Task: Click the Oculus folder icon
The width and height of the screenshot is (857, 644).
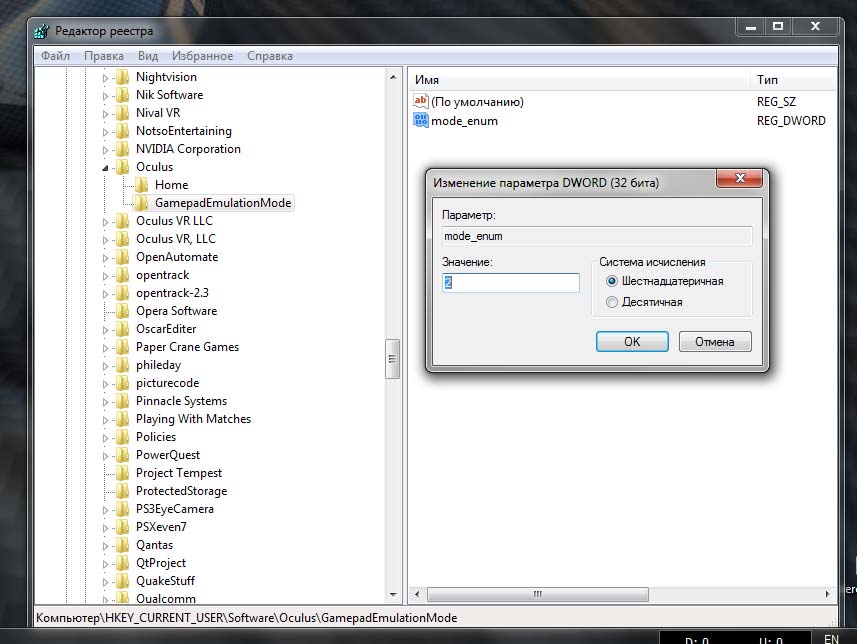Action: click(x=124, y=167)
